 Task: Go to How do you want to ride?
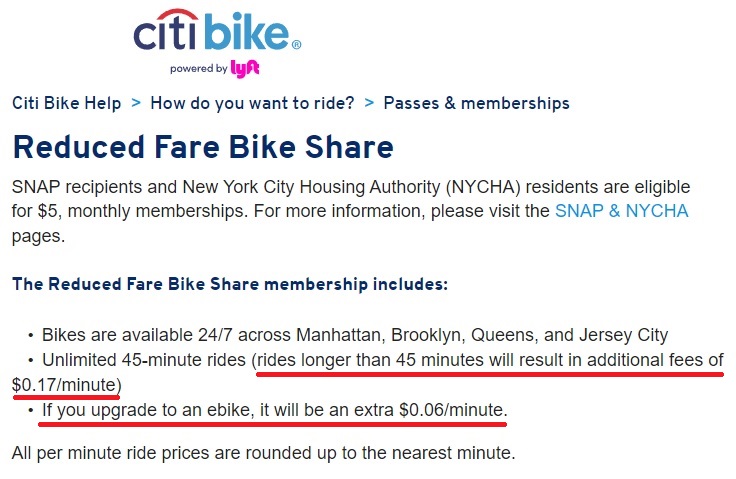(x=252, y=103)
